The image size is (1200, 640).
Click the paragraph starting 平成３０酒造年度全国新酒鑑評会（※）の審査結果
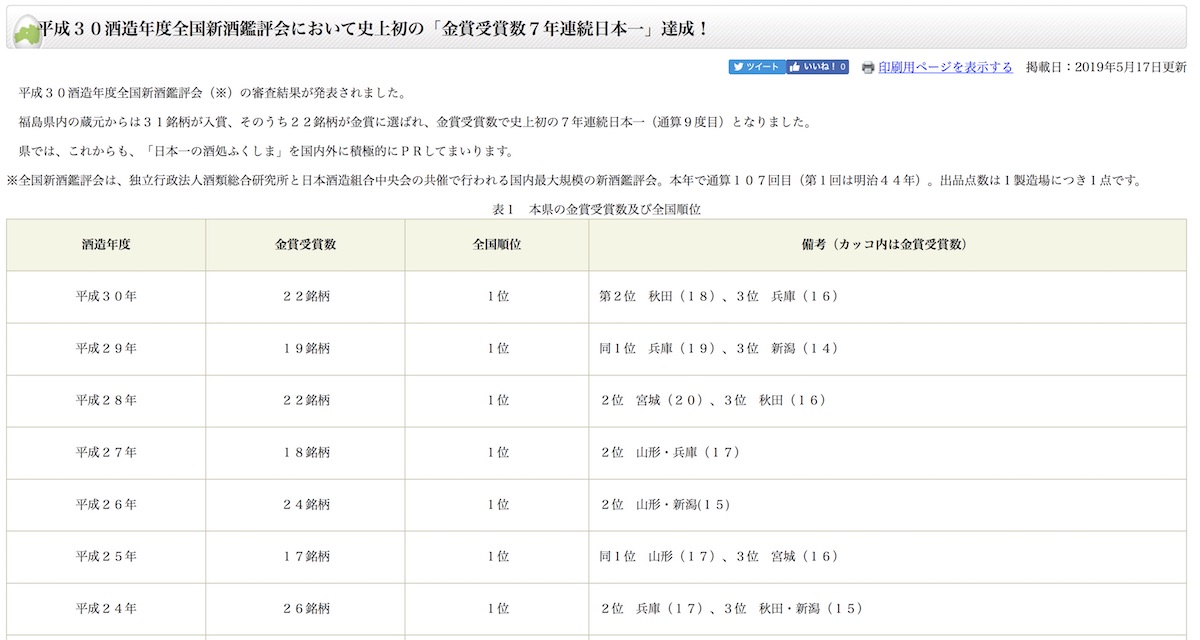(212, 93)
